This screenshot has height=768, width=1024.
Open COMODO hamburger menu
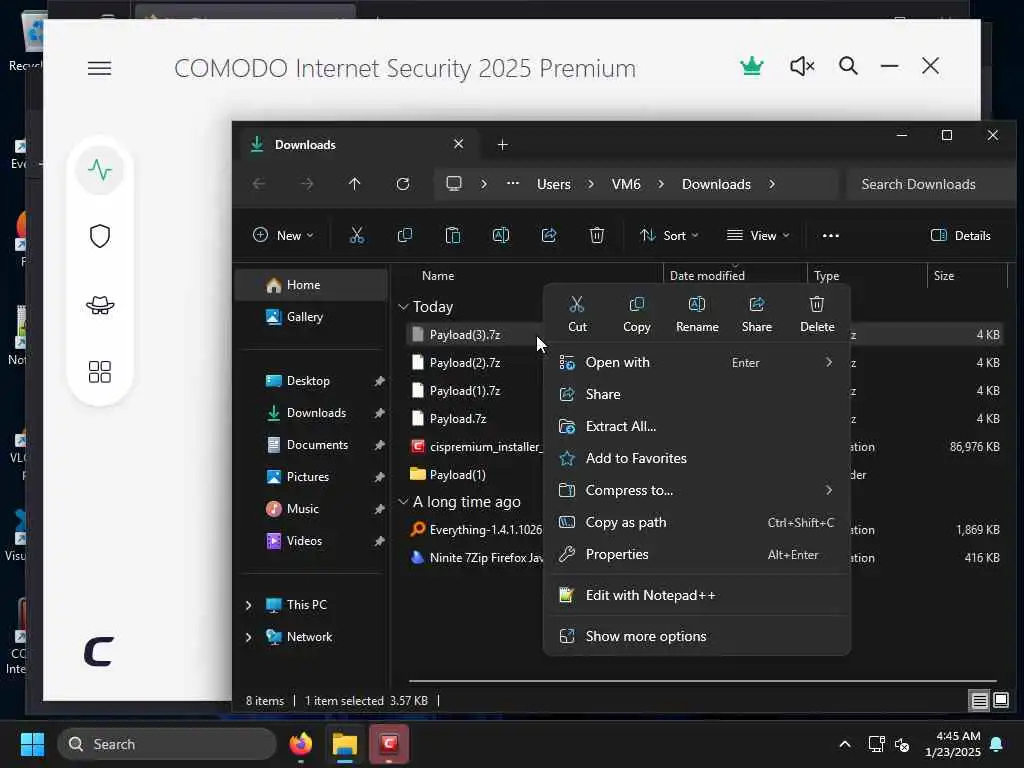click(99, 68)
